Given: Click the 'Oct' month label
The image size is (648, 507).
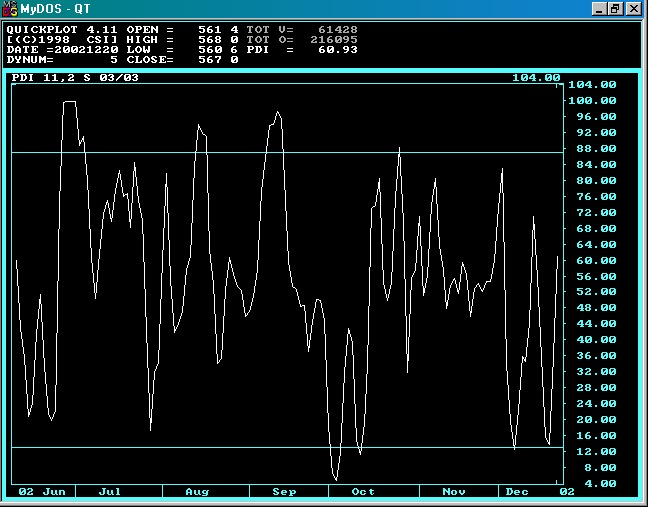Looking at the screenshot, I should (x=363, y=492).
